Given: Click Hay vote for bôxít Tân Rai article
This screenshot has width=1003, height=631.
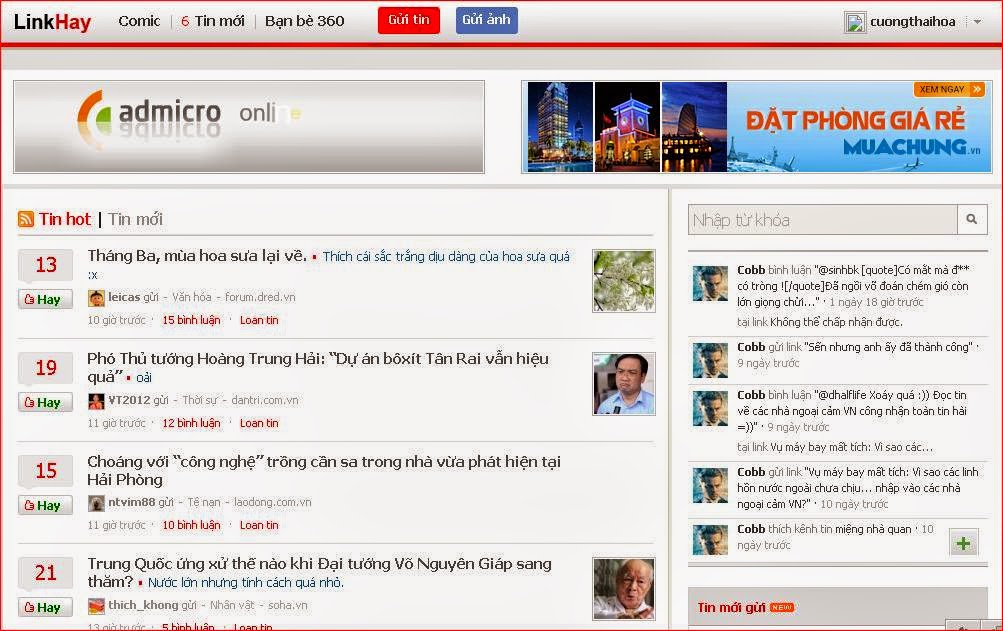Looking at the screenshot, I should [x=45, y=403].
